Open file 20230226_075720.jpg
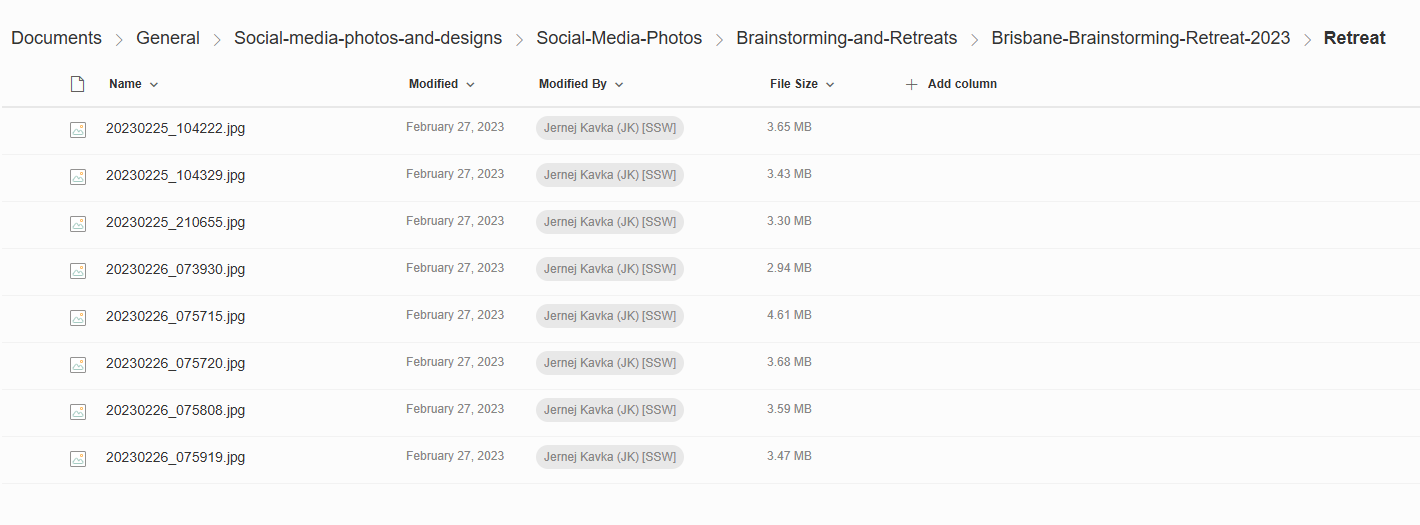The image size is (1420, 525). click(x=175, y=363)
